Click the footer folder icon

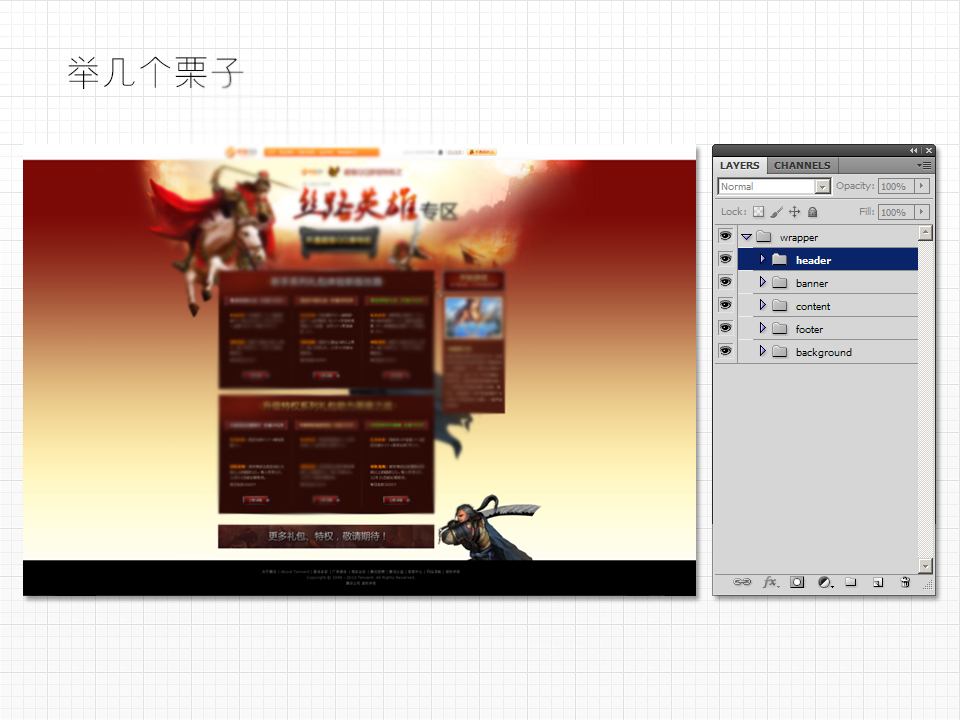click(779, 328)
